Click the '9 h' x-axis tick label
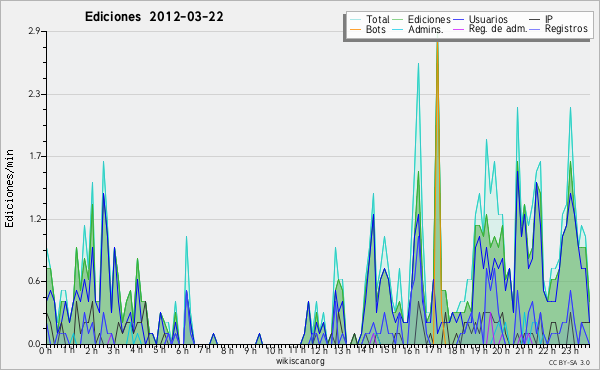Screen dimensions: 600x370 pos(250,350)
